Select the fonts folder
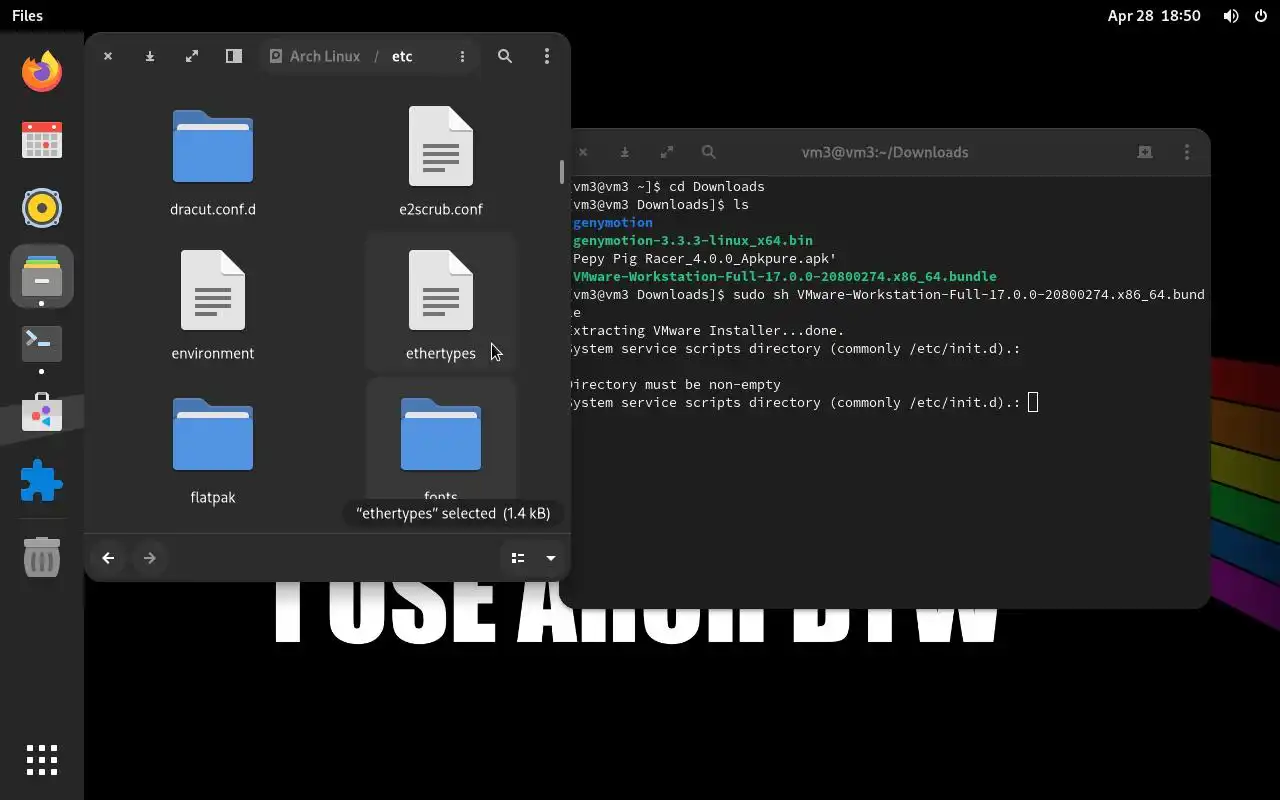 pyautogui.click(x=441, y=440)
